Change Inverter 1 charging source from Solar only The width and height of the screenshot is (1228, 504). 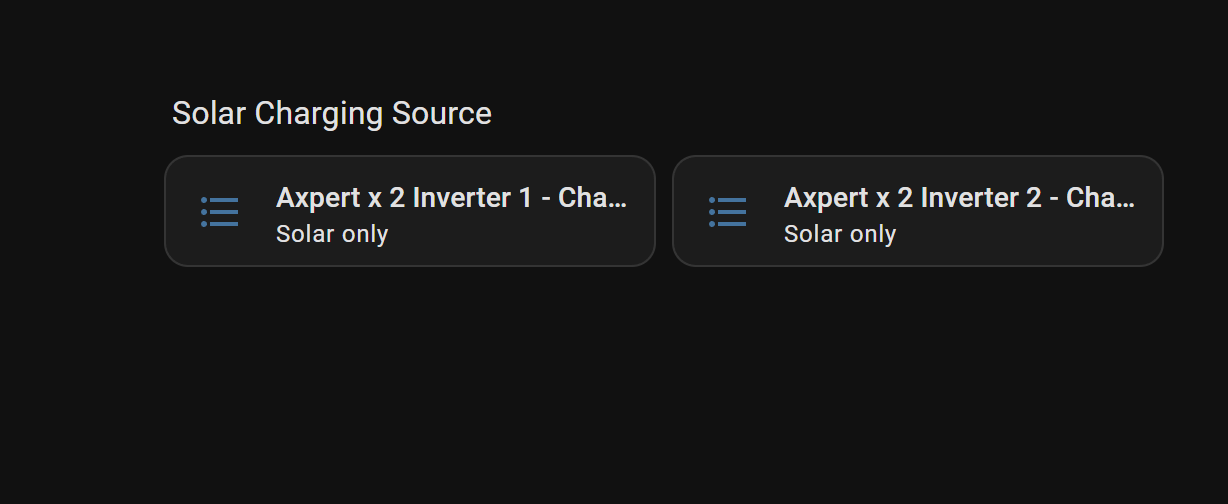click(x=332, y=234)
